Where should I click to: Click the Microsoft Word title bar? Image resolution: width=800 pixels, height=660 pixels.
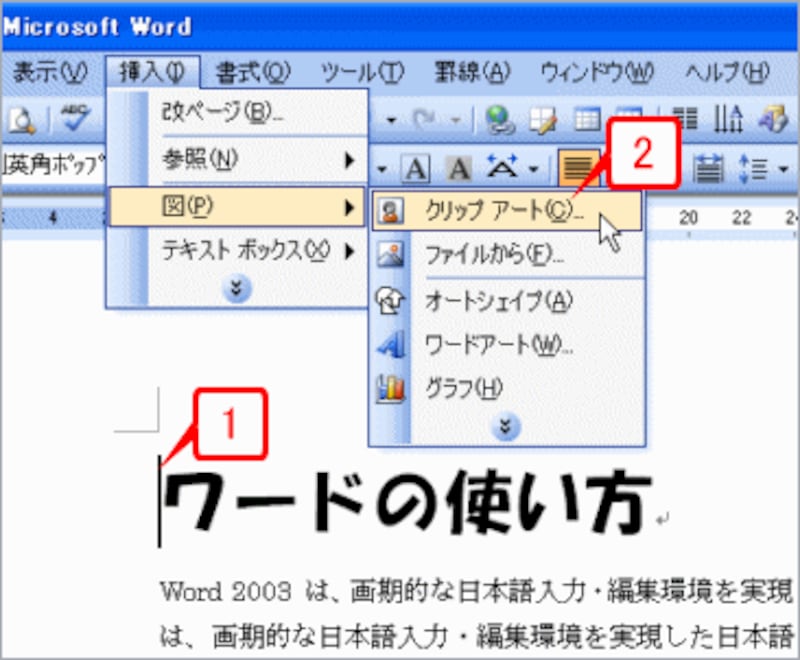pyautogui.click(x=400, y=27)
